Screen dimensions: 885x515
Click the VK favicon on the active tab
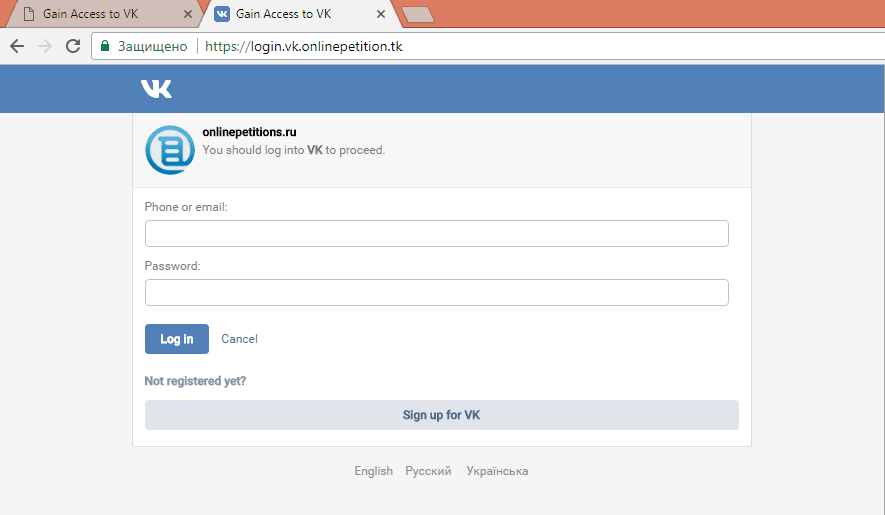coord(222,14)
